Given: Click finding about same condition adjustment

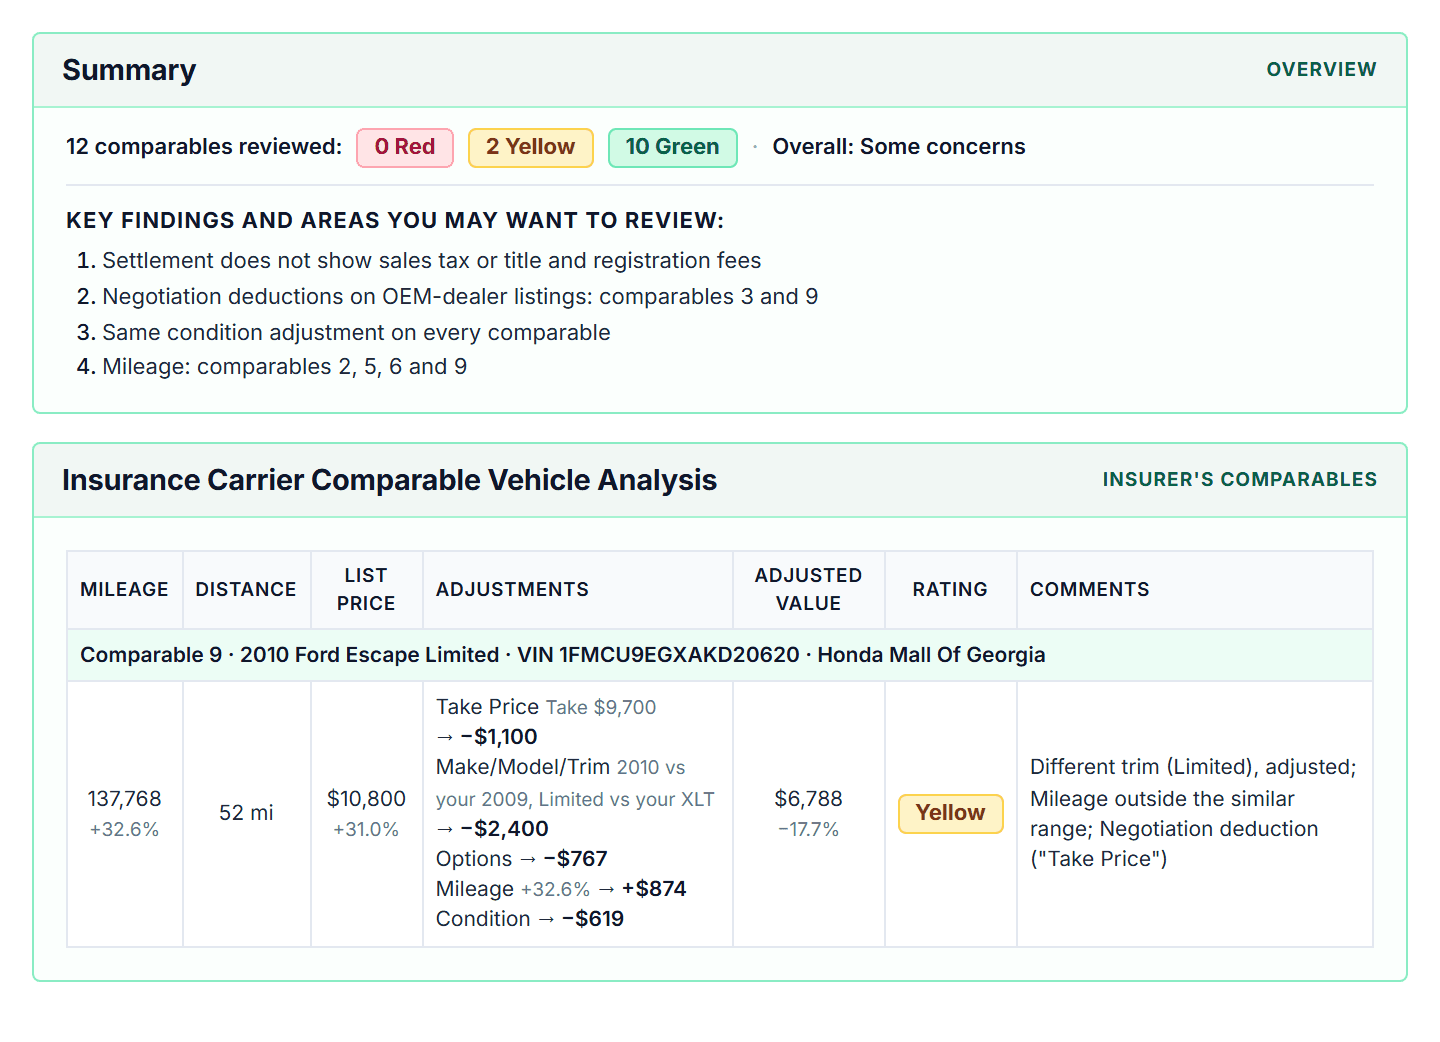Looking at the screenshot, I should (x=356, y=333).
